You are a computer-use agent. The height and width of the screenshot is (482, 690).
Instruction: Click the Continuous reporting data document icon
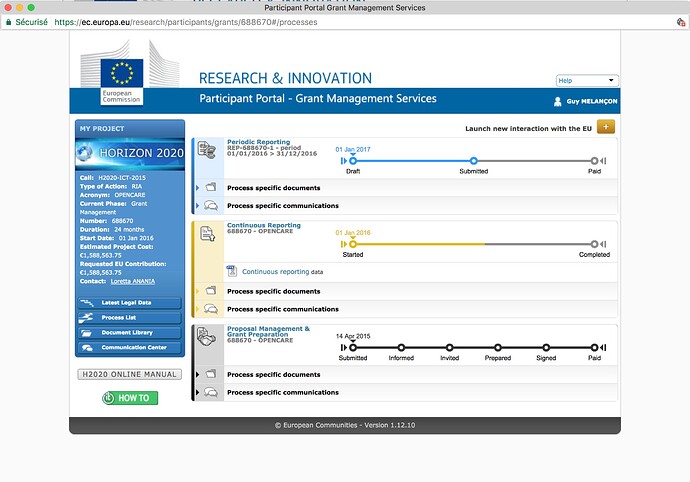click(x=231, y=271)
